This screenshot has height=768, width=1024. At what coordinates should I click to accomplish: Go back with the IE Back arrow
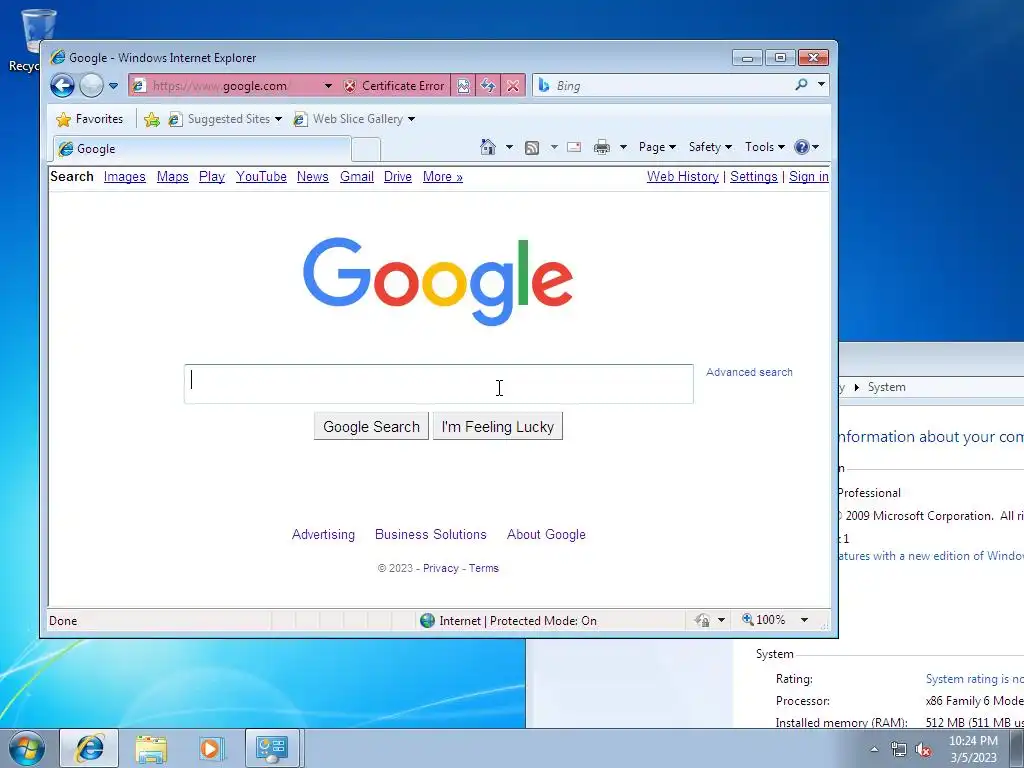click(x=63, y=86)
